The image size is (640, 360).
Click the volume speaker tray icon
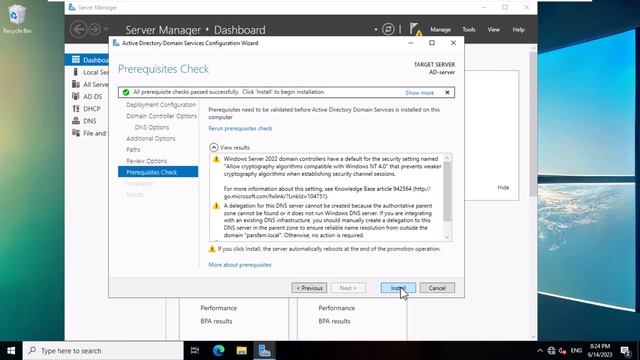[562, 351]
